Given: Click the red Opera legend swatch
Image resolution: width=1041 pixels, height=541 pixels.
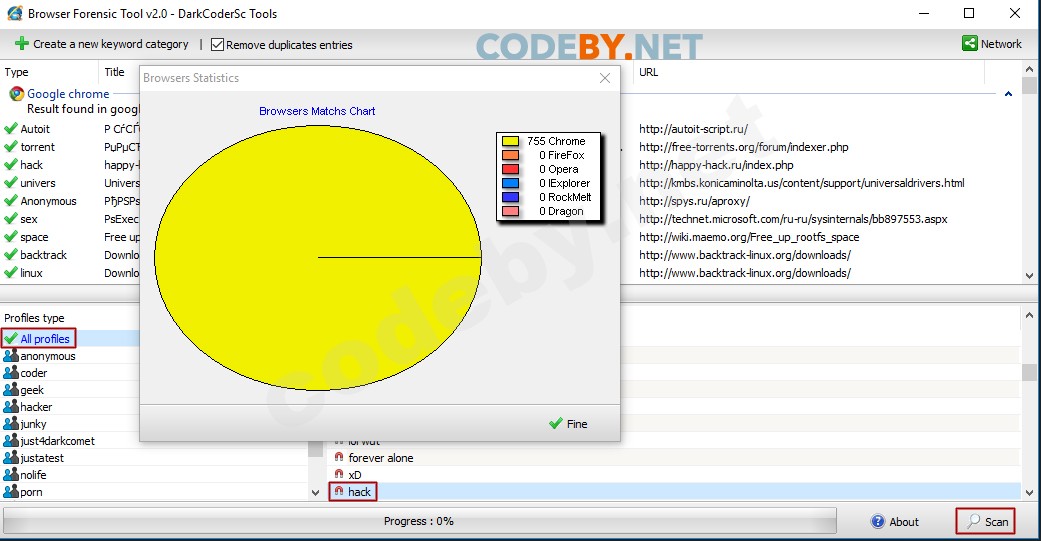Looking at the screenshot, I should [511, 169].
